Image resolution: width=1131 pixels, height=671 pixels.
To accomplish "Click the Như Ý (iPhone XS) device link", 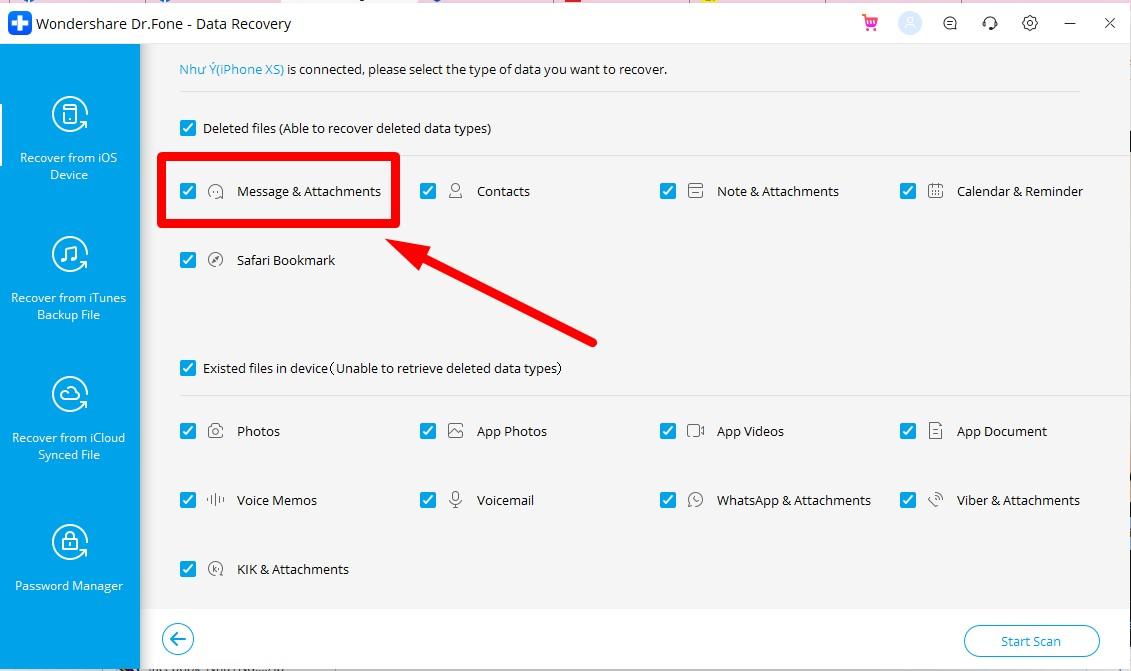I will pos(231,70).
